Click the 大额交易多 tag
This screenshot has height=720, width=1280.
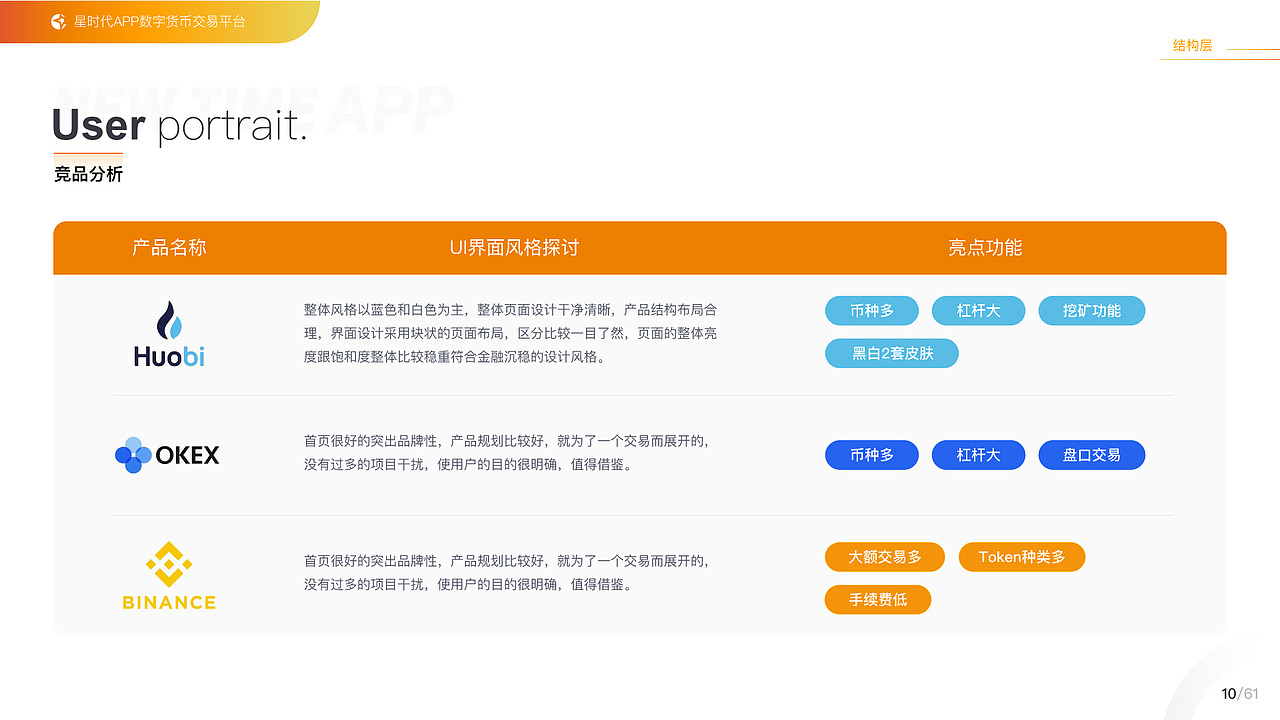pyautogui.click(x=885, y=557)
